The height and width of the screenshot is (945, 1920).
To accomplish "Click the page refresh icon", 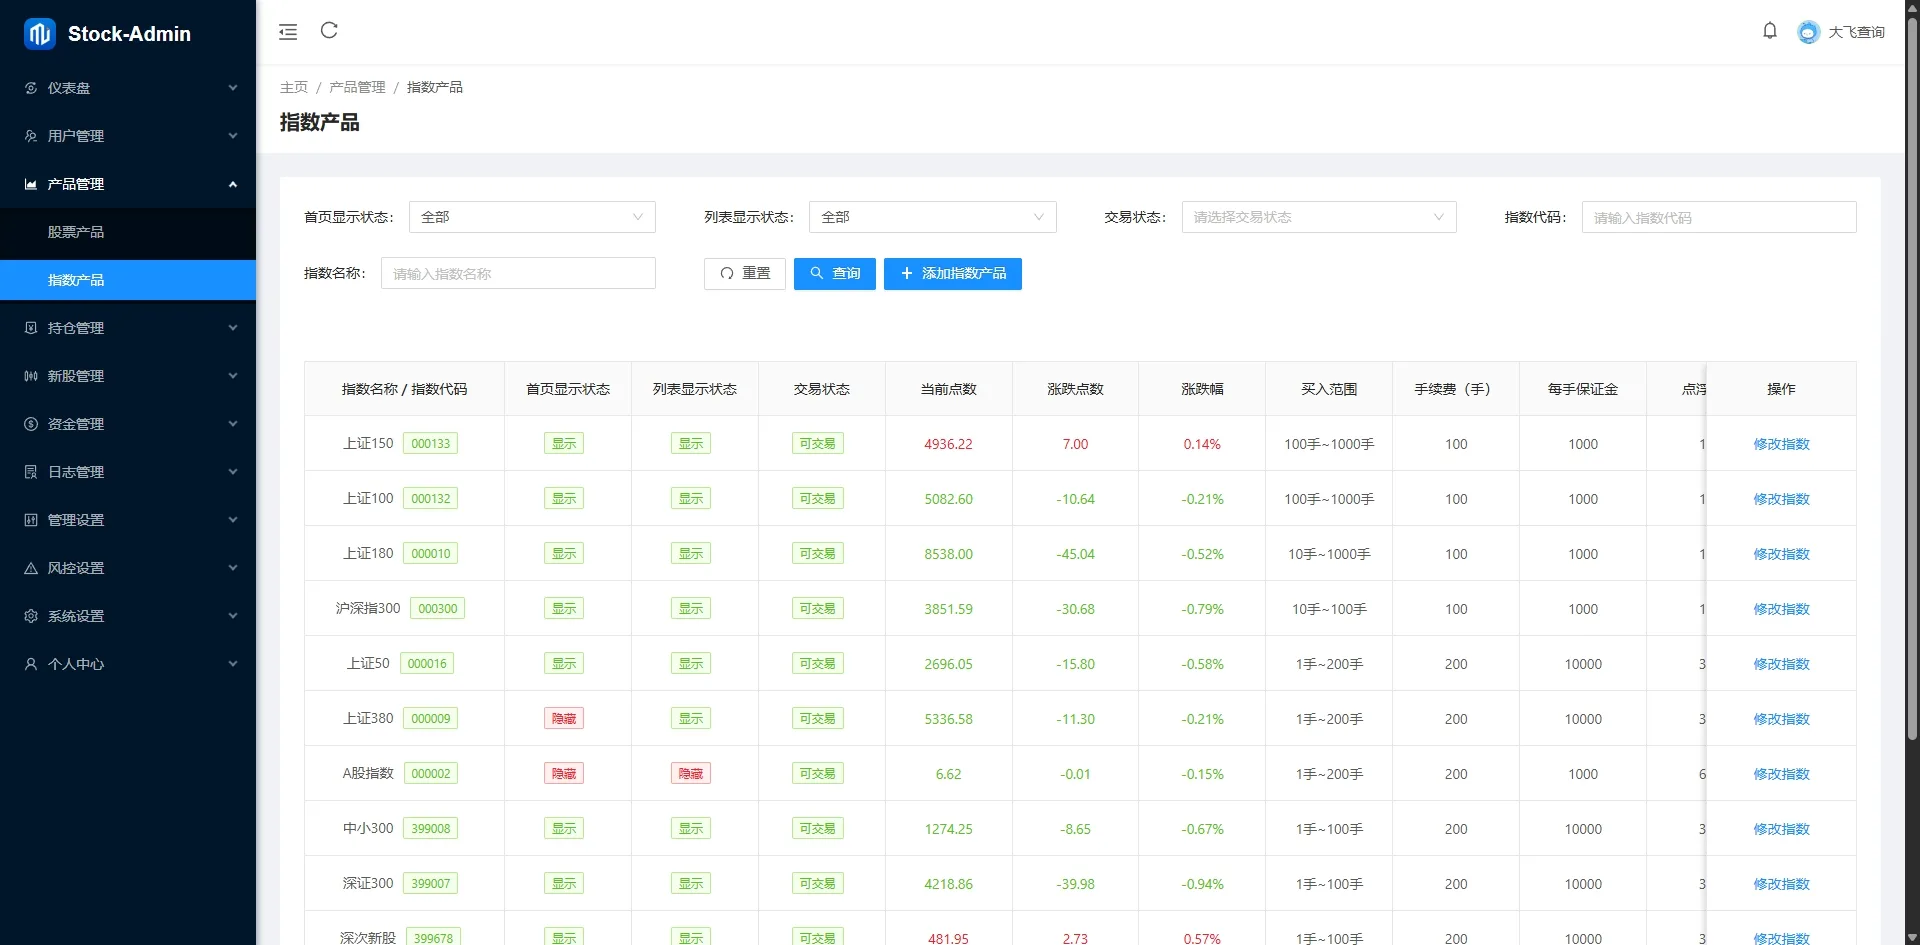I will pos(329,31).
